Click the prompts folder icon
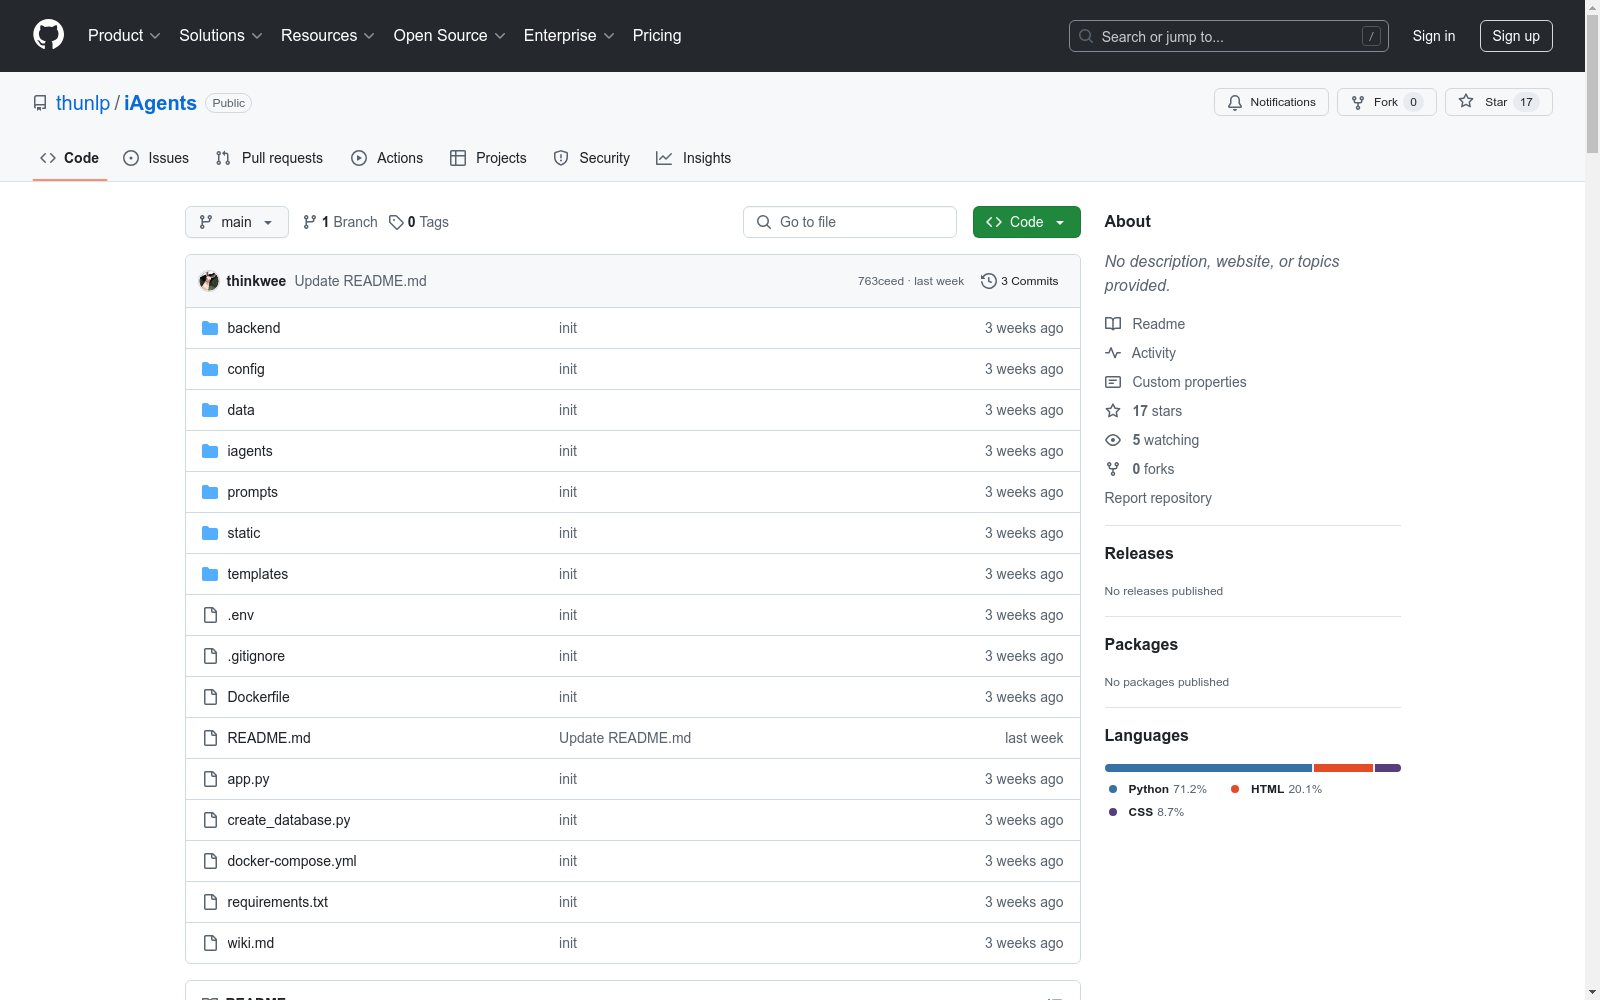The height and width of the screenshot is (1000, 1600). [210, 492]
